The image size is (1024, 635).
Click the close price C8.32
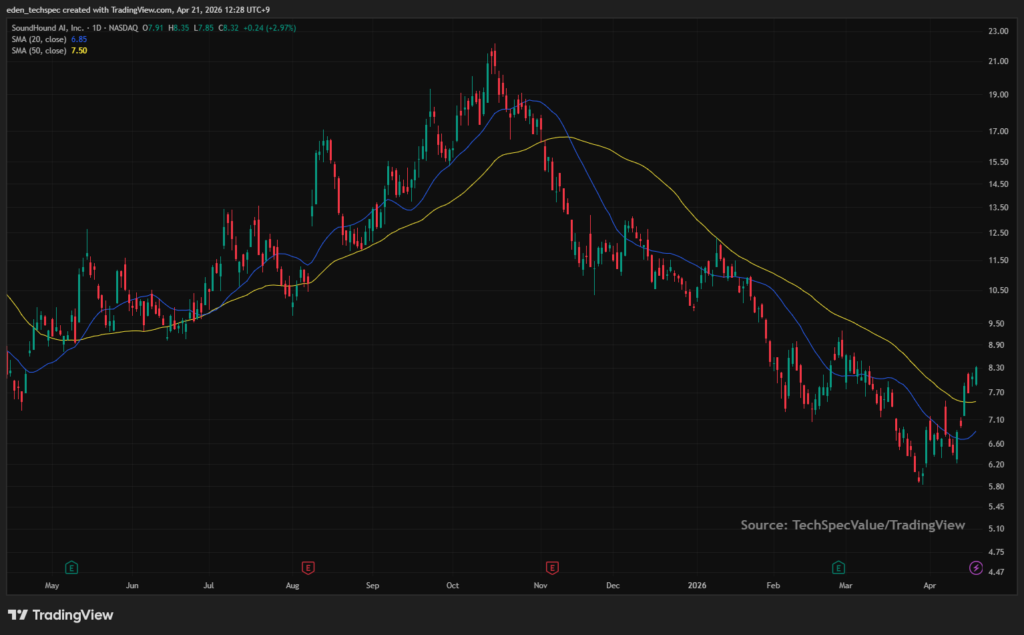tap(229, 28)
